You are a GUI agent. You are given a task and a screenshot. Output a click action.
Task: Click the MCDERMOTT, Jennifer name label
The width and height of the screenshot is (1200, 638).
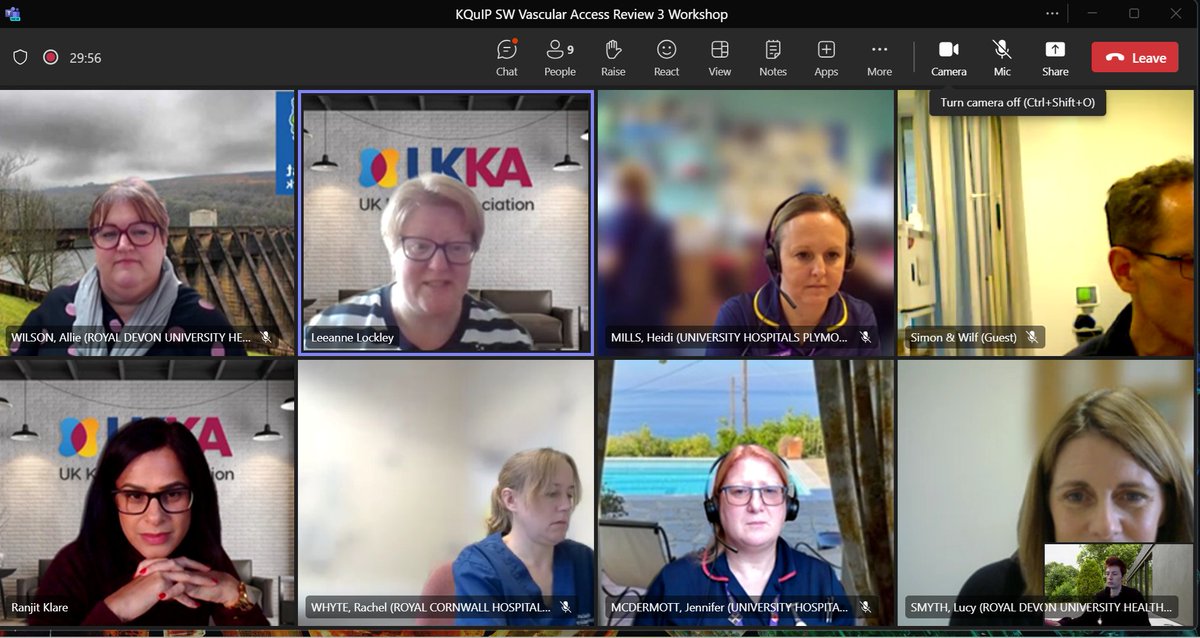click(729, 607)
